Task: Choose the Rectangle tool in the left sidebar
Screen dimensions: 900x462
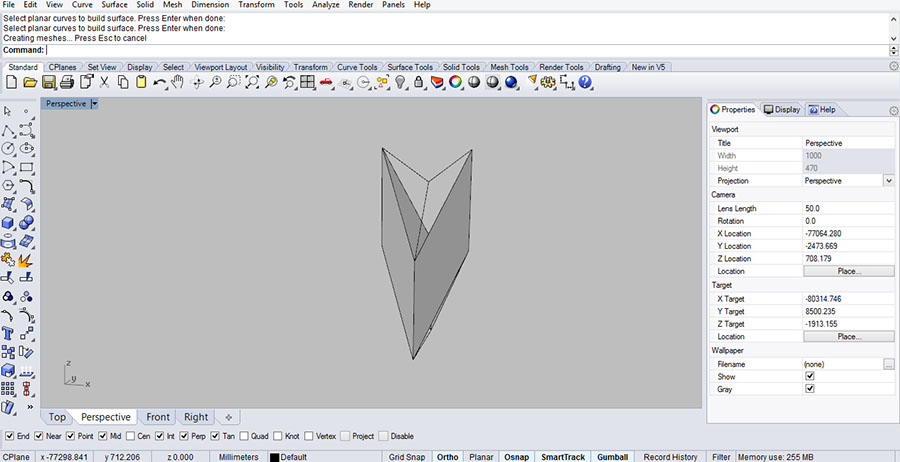Action: click(x=26, y=168)
